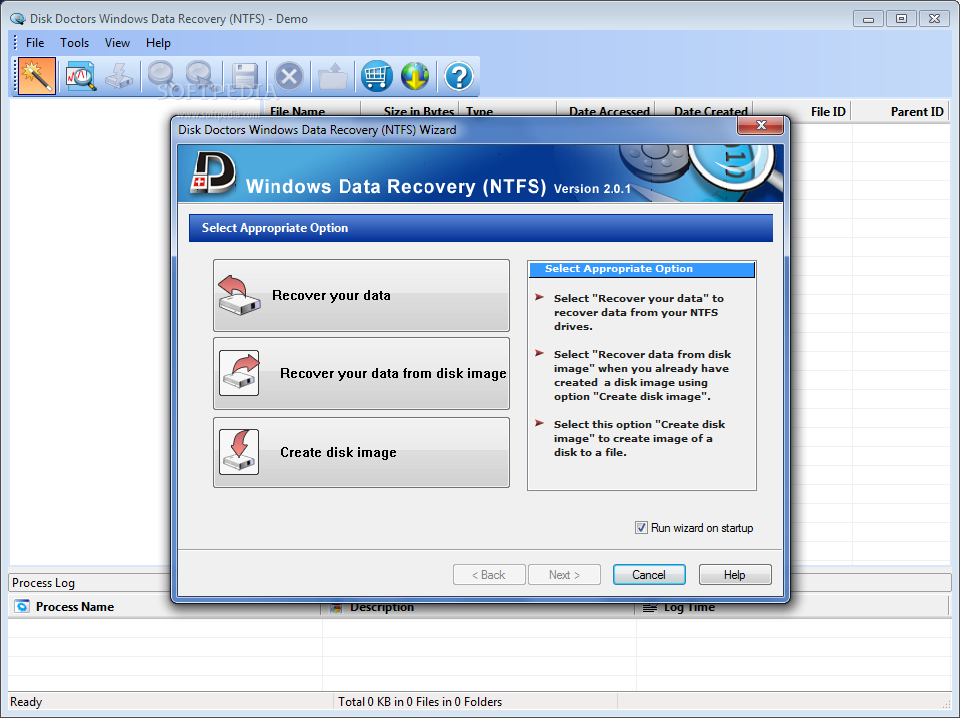Image resolution: width=960 pixels, height=718 pixels.
Task: Click the wizard Help button
Action: pyautogui.click(x=735, y=575)
